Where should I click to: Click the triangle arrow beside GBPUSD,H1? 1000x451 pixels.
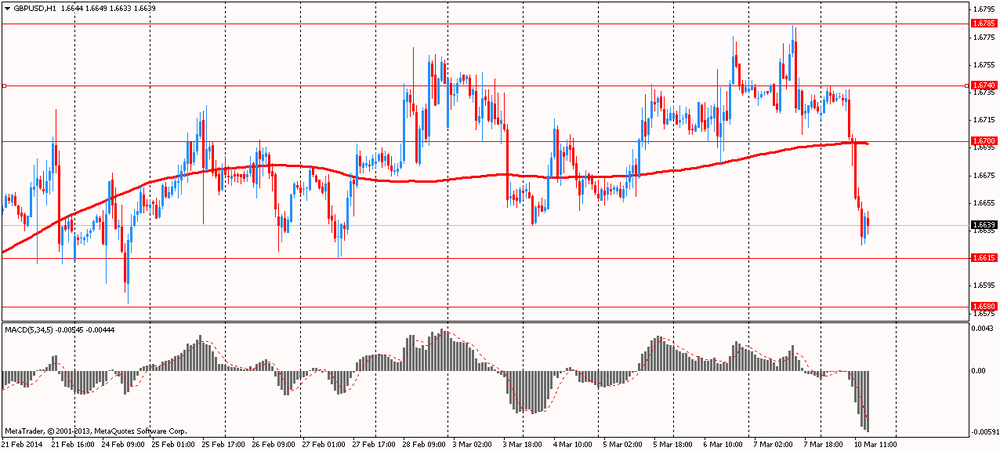coord(7,8)
